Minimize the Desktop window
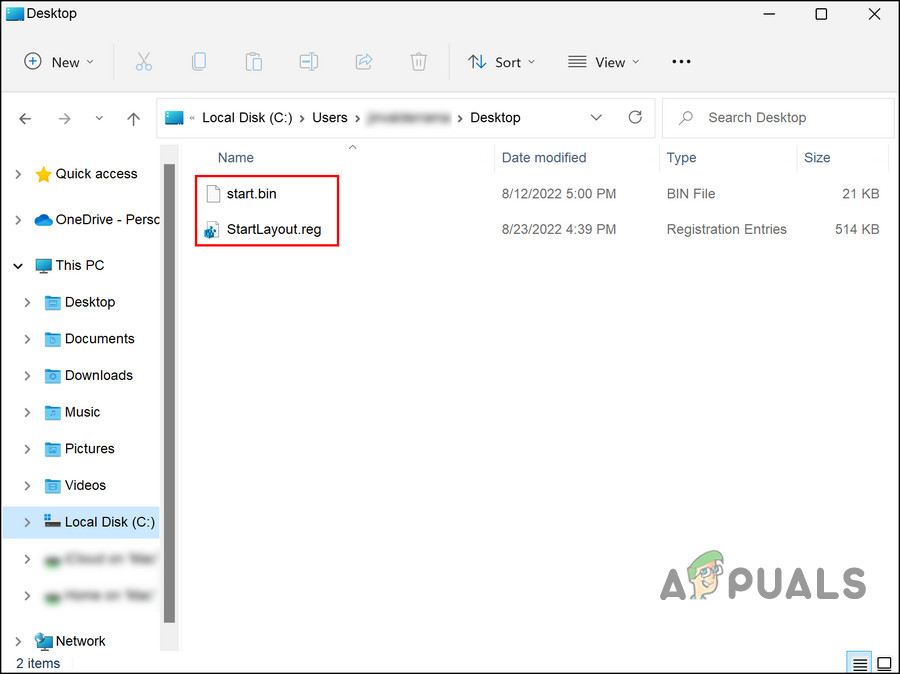Screen dimensions: 900x674 (769, 14)
